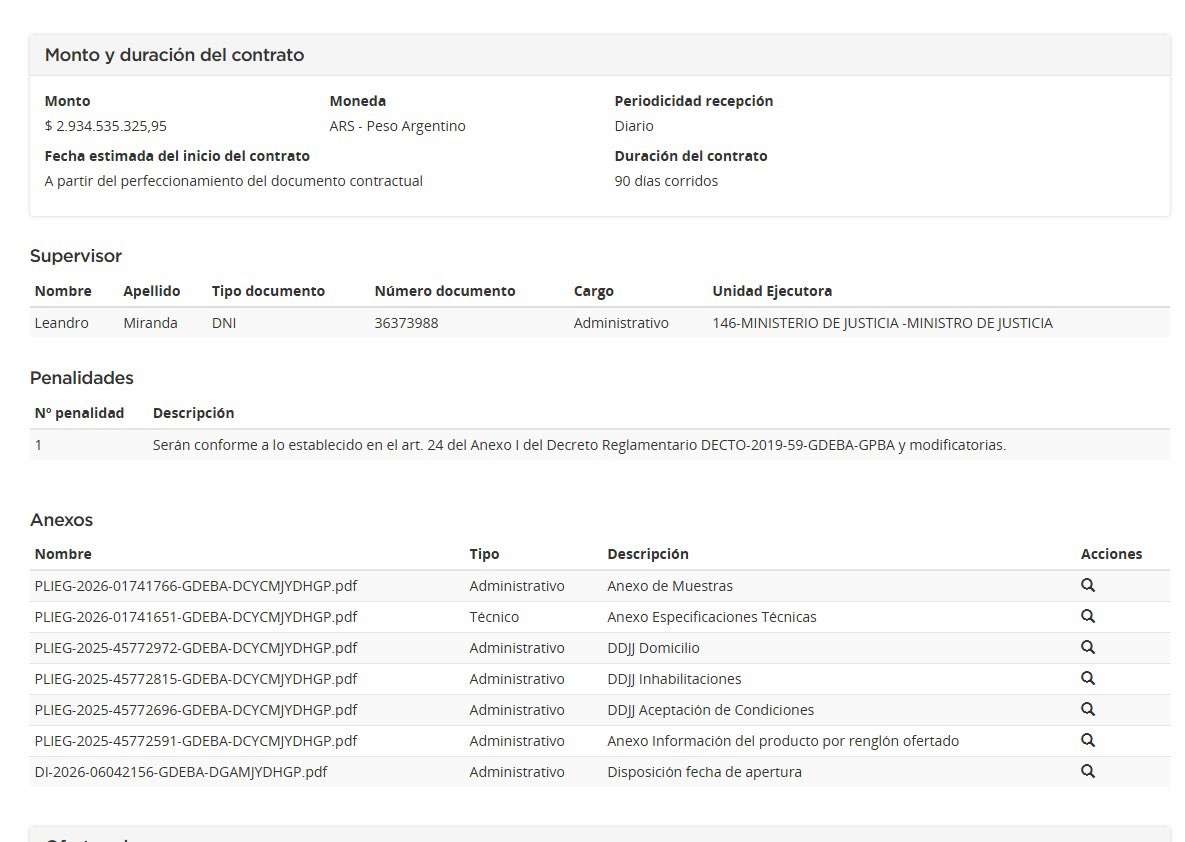Open magnifier for DDJJ Inhabilitaciones
This screenshot has width=1185, height=842.
tap(1088, 678)
